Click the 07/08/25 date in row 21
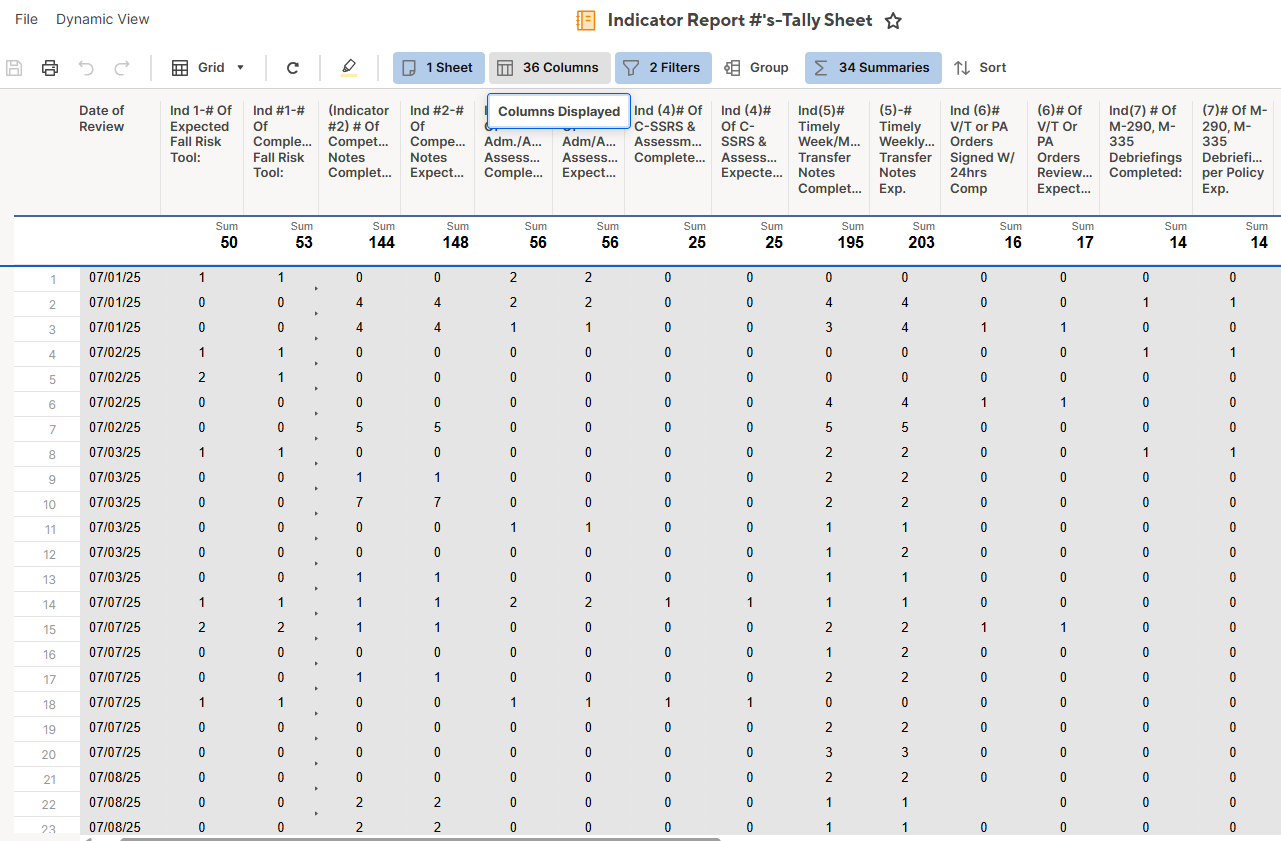Screen dimensions: 1281x841 (115, 777)
